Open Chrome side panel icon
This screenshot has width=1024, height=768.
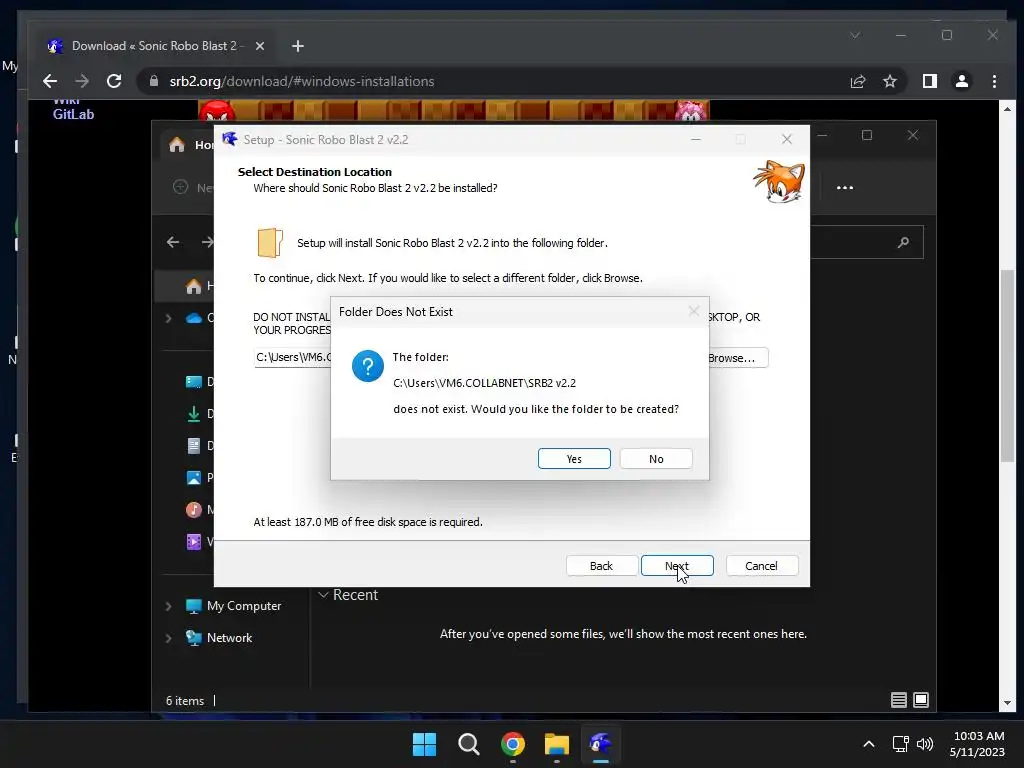tap(929, 81)
